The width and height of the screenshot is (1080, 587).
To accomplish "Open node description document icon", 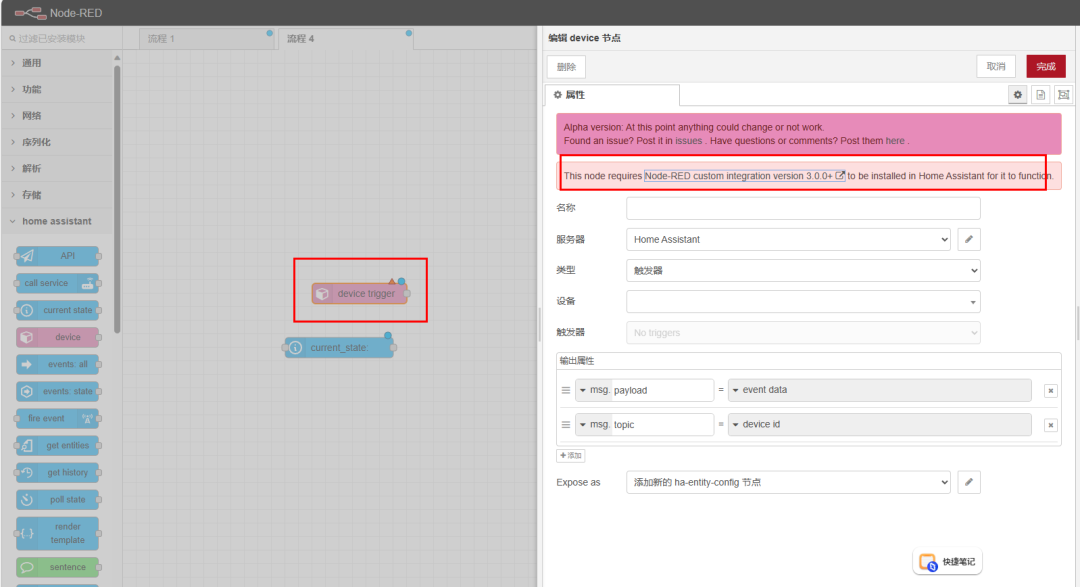I will (x=1041, y=94).
